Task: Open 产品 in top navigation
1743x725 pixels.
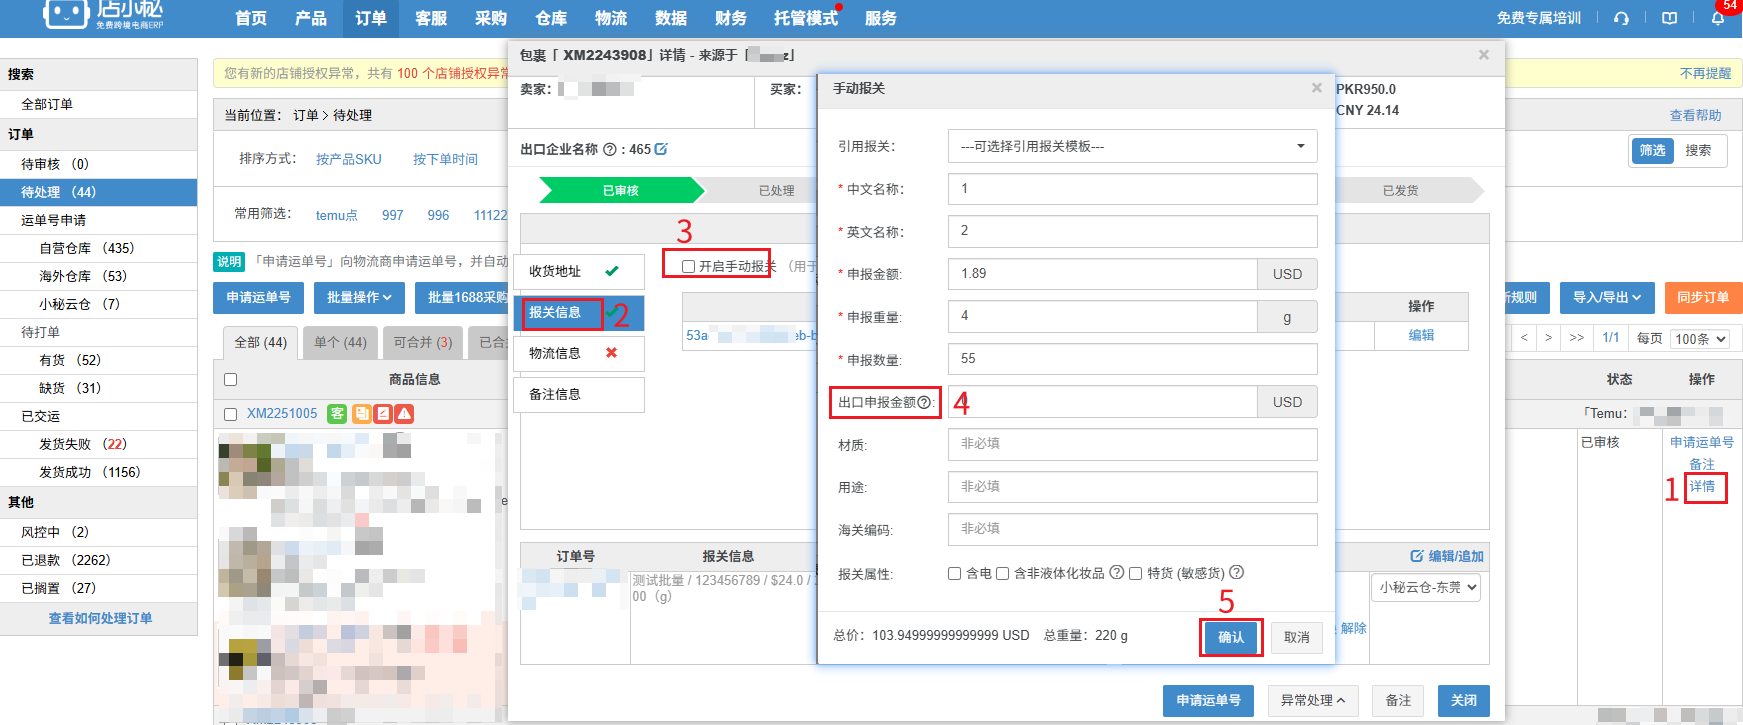Action: coord(311,18)
